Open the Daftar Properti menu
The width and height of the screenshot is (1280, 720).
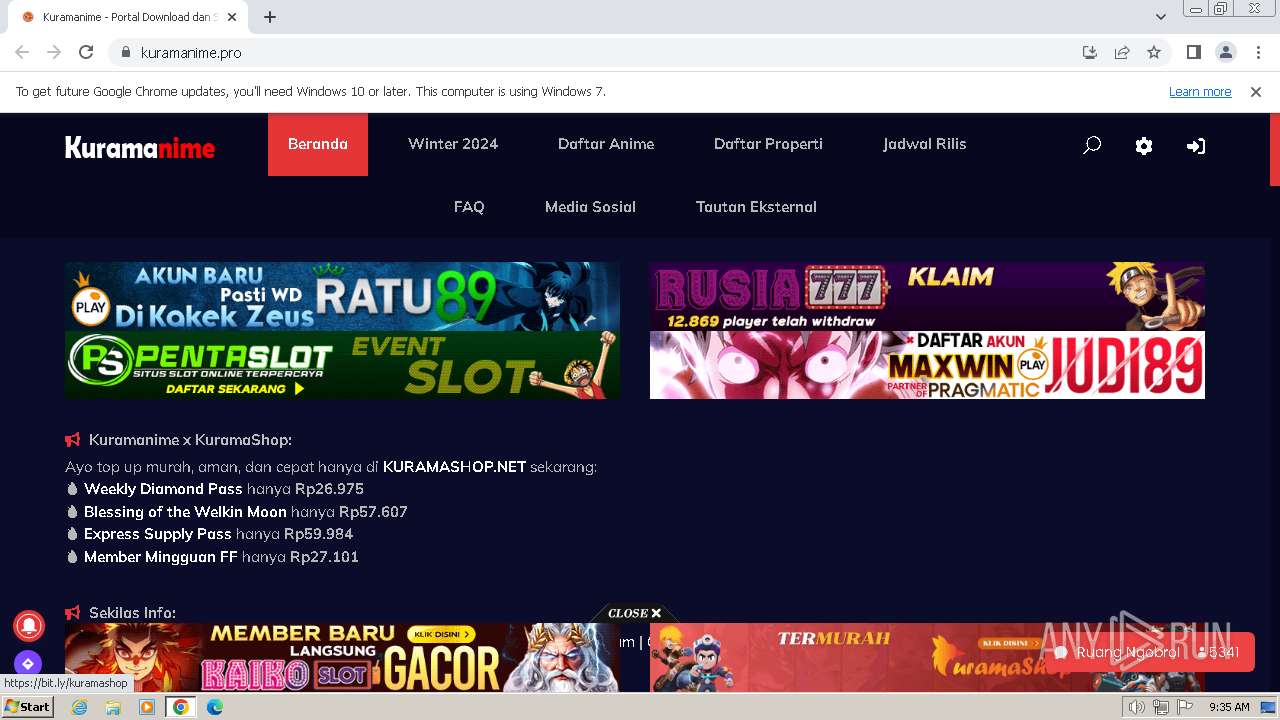pos(768,144)
